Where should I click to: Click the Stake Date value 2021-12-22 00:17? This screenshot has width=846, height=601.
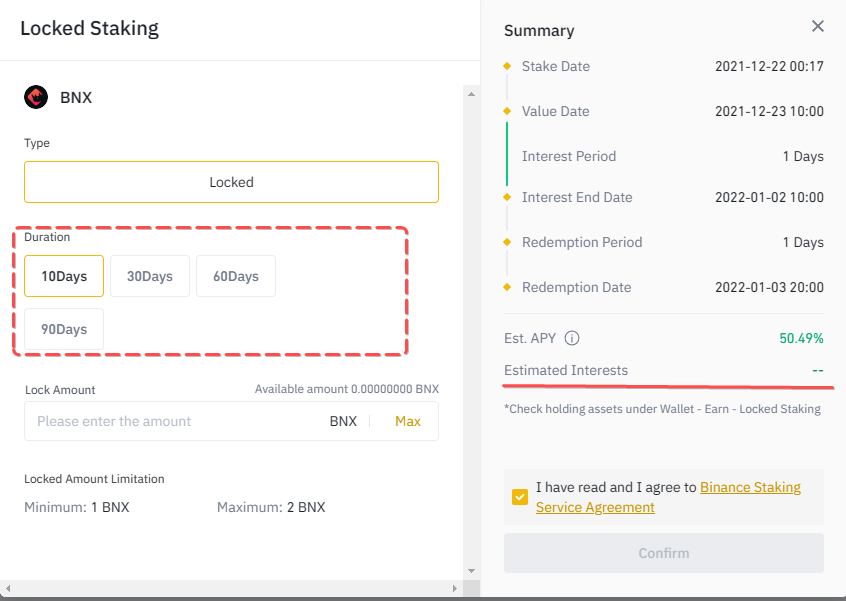769,66
